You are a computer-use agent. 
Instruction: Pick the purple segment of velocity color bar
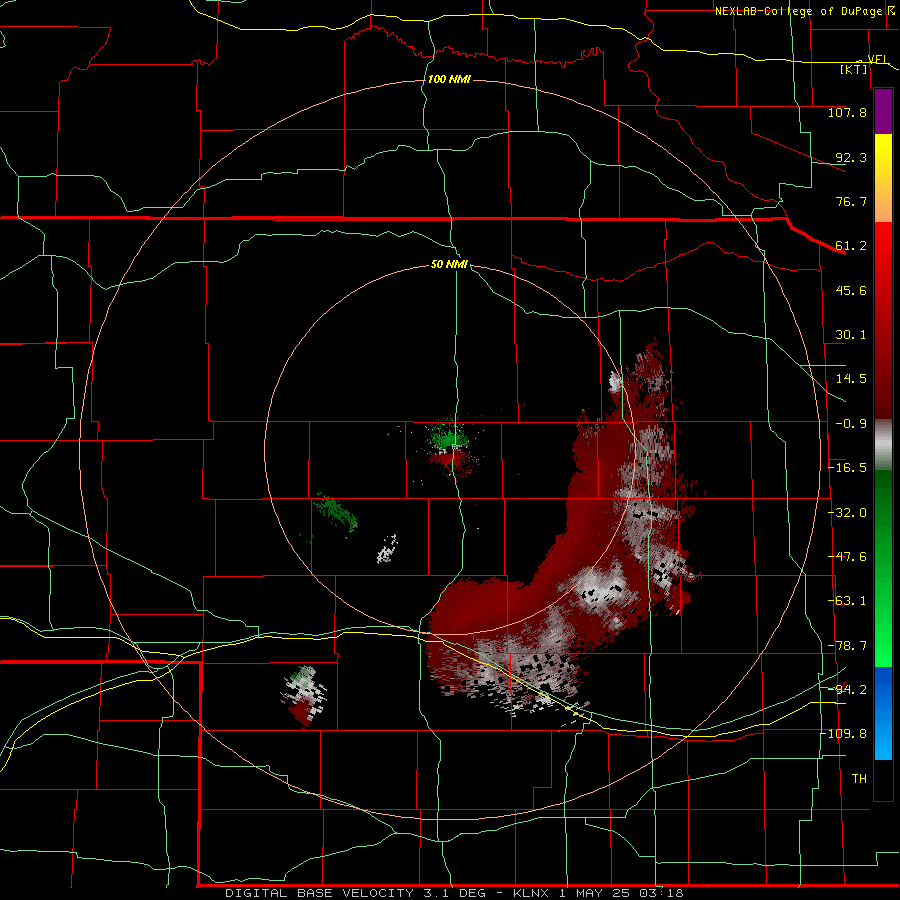pos(883,111)
